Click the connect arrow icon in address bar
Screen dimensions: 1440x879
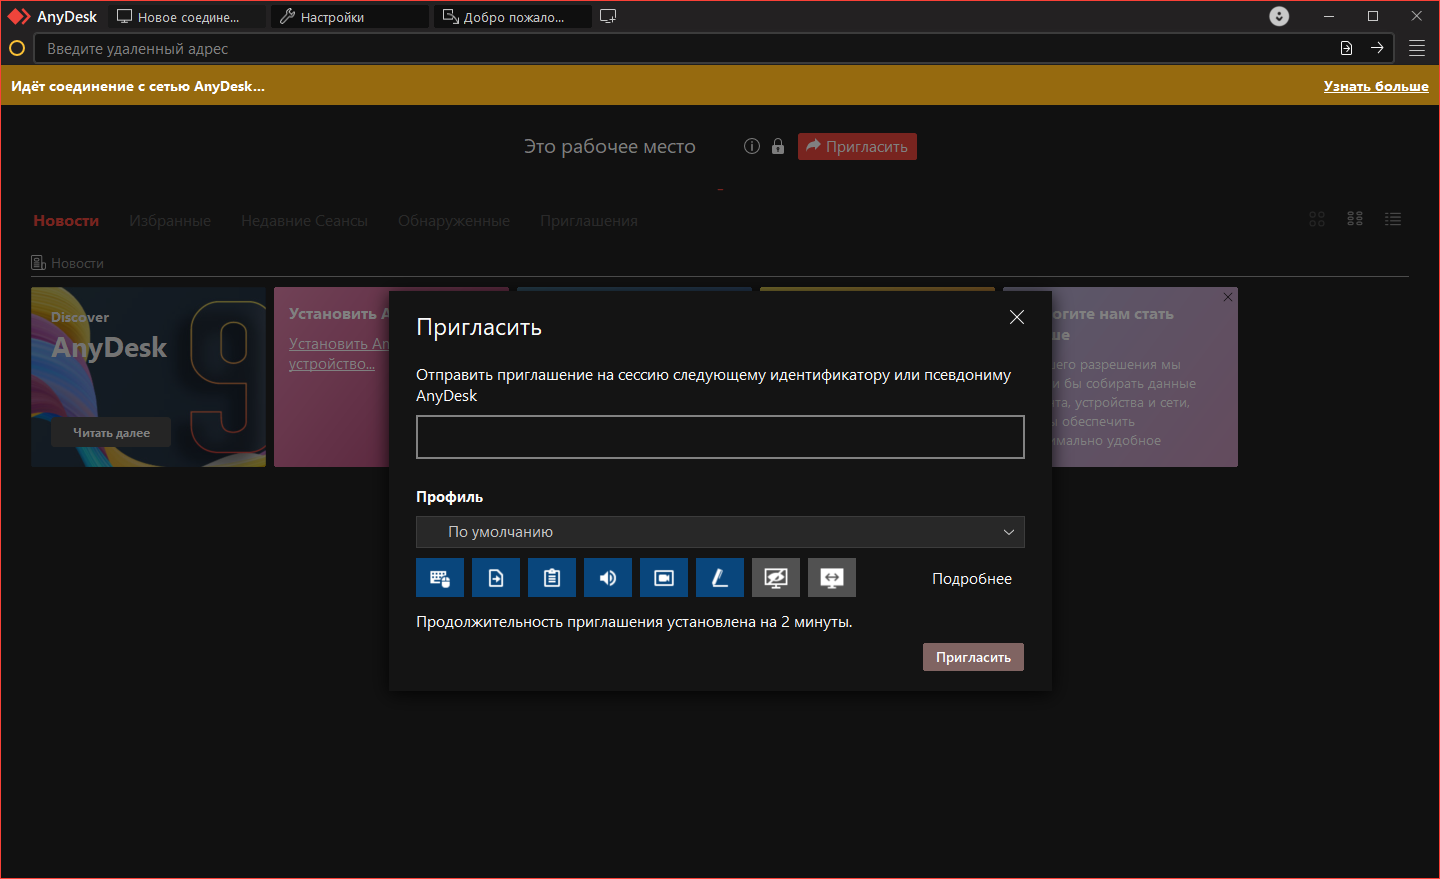[1377, 48]
